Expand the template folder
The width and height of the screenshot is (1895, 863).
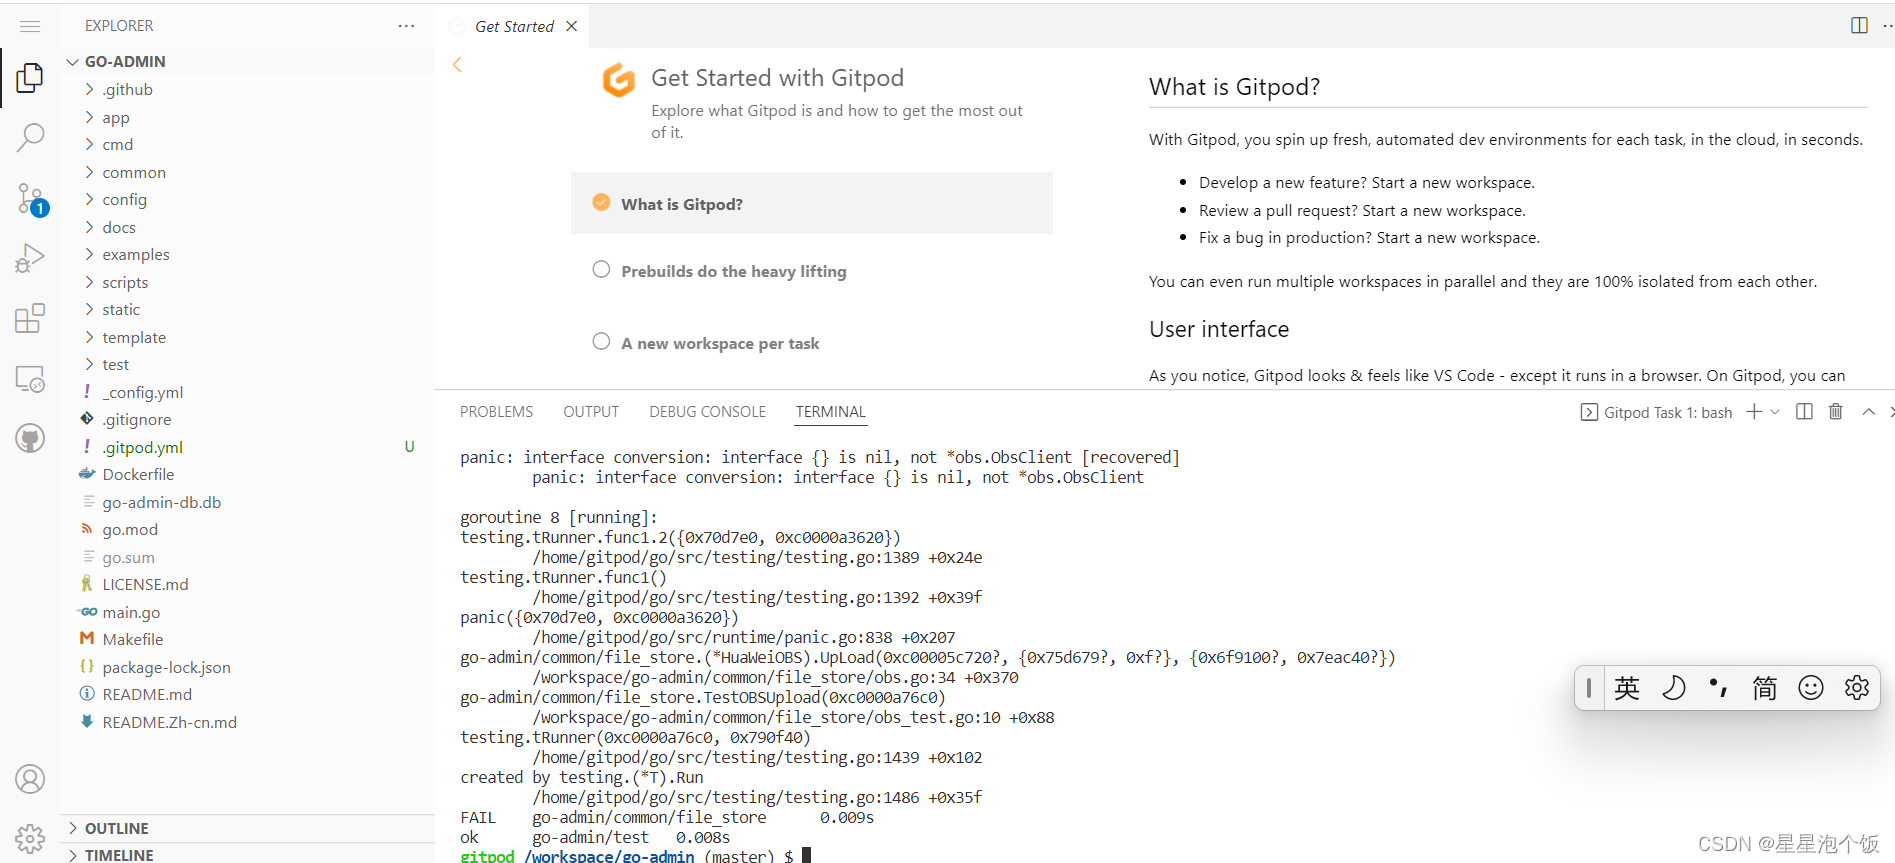pyautogui.click(x=247, y=337)
